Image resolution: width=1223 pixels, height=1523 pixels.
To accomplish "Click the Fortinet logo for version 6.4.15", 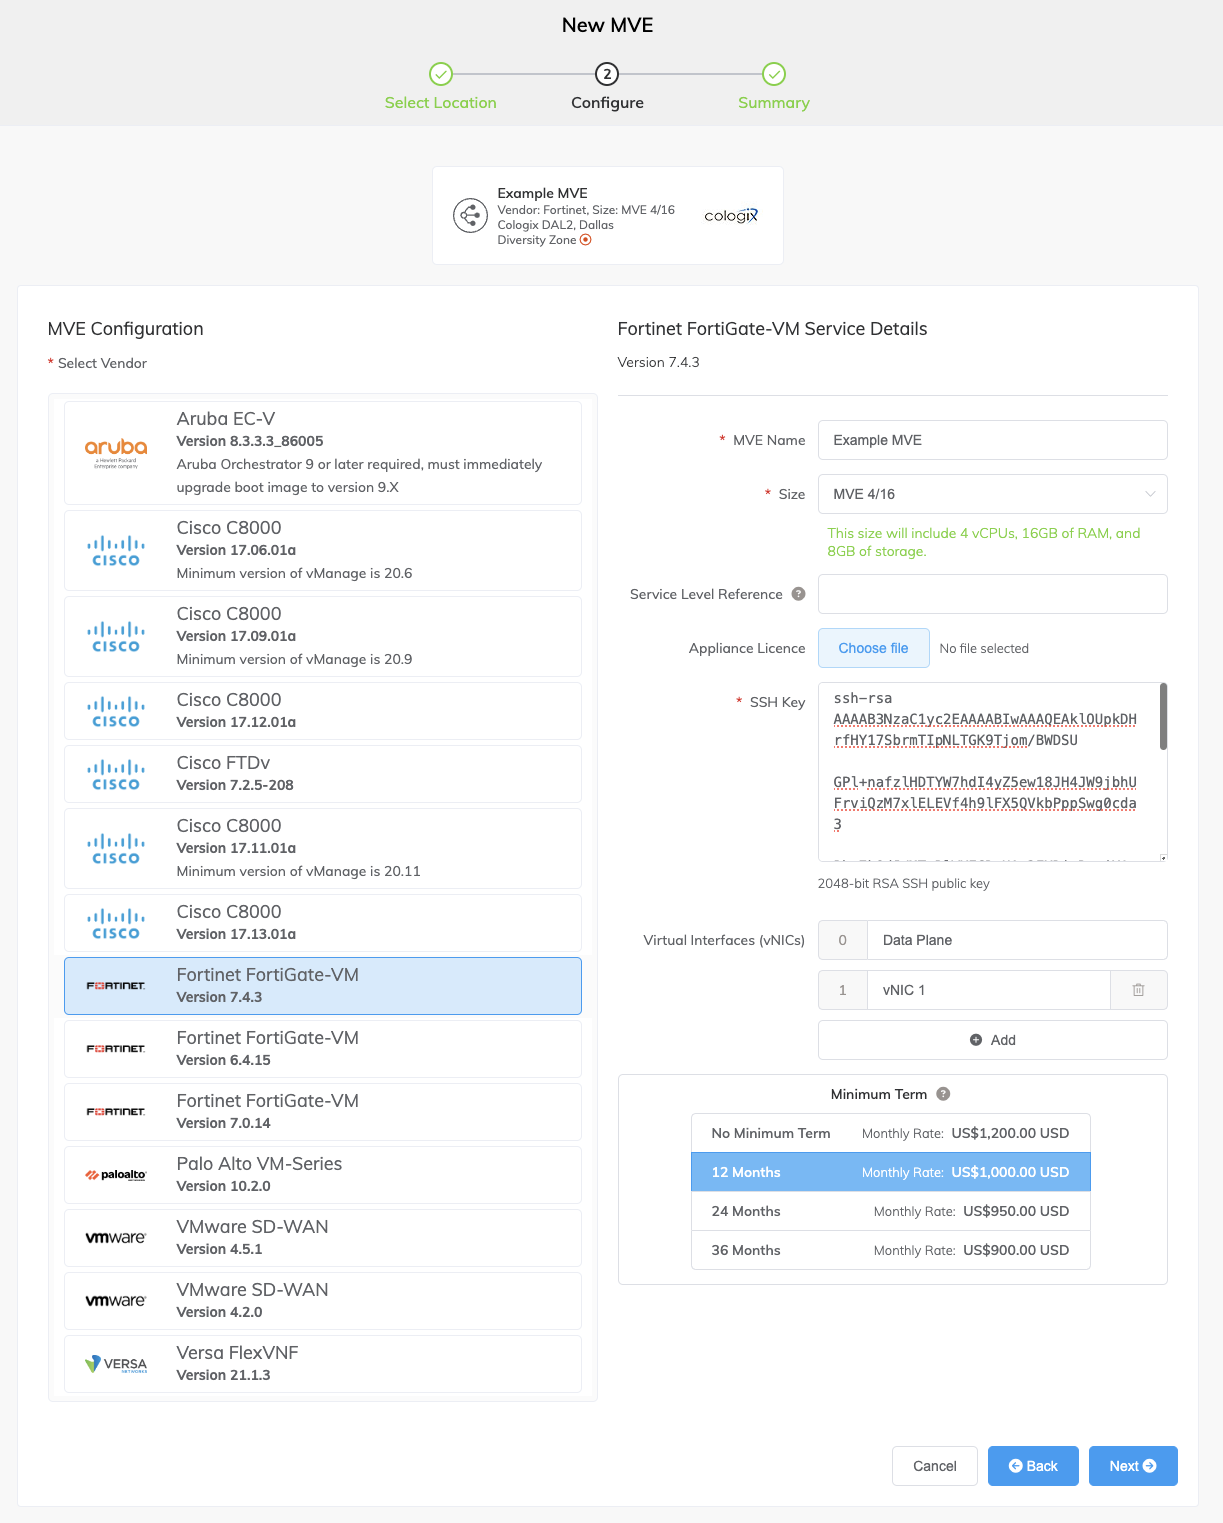I will click(x=116, y=1049).
